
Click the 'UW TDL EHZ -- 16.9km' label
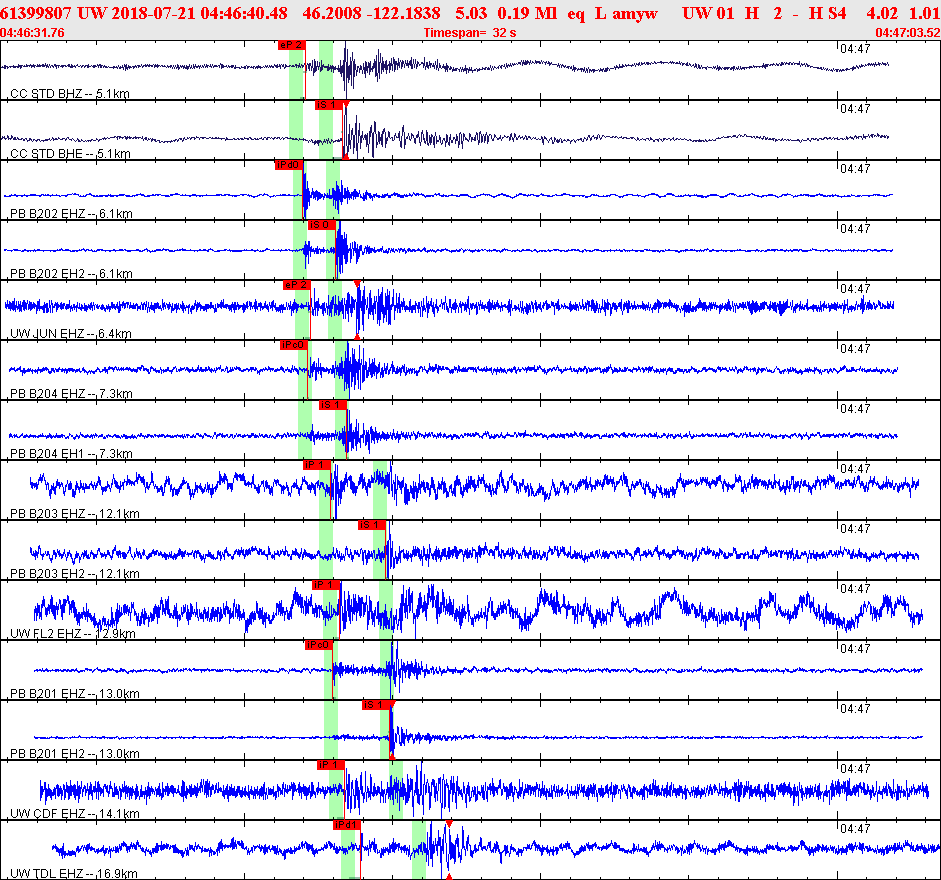[74, 874]
